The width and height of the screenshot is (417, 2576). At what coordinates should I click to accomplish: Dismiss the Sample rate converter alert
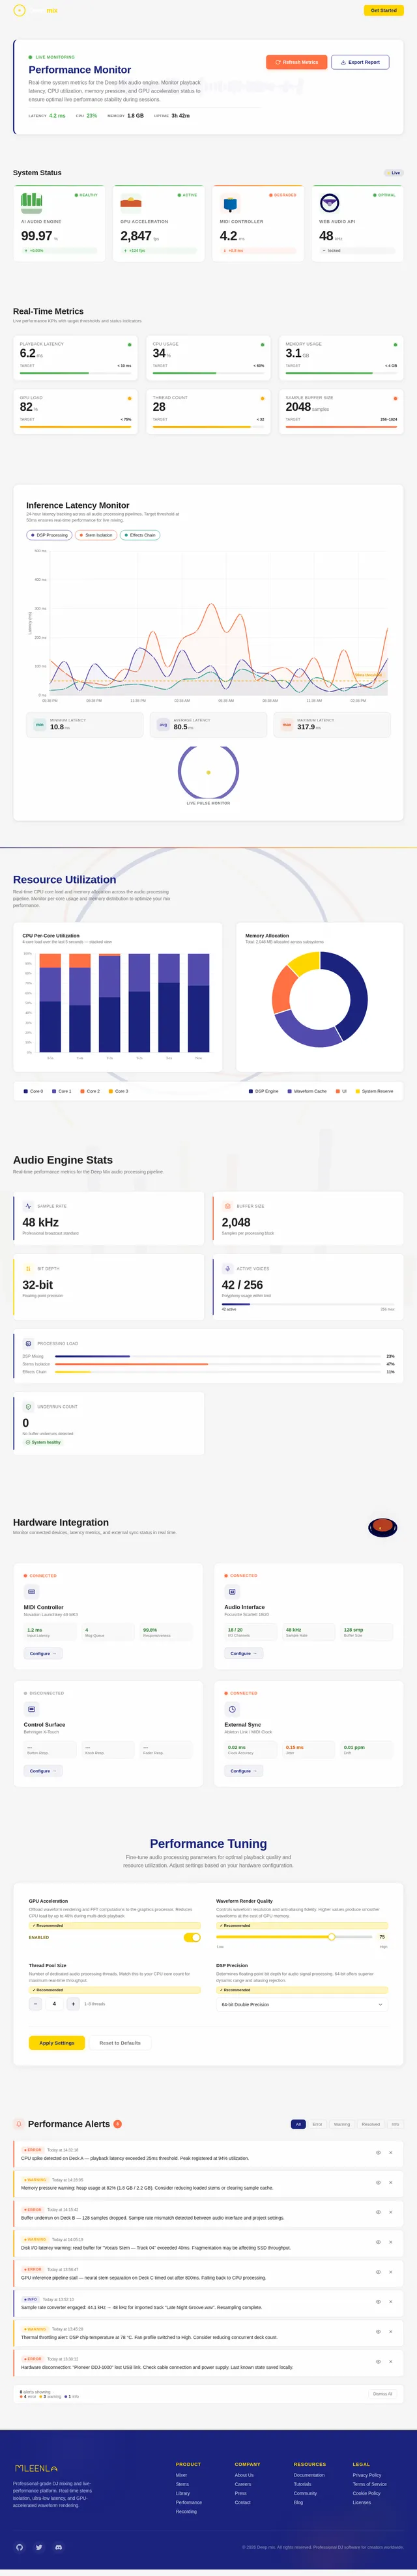click(391, 2302)
